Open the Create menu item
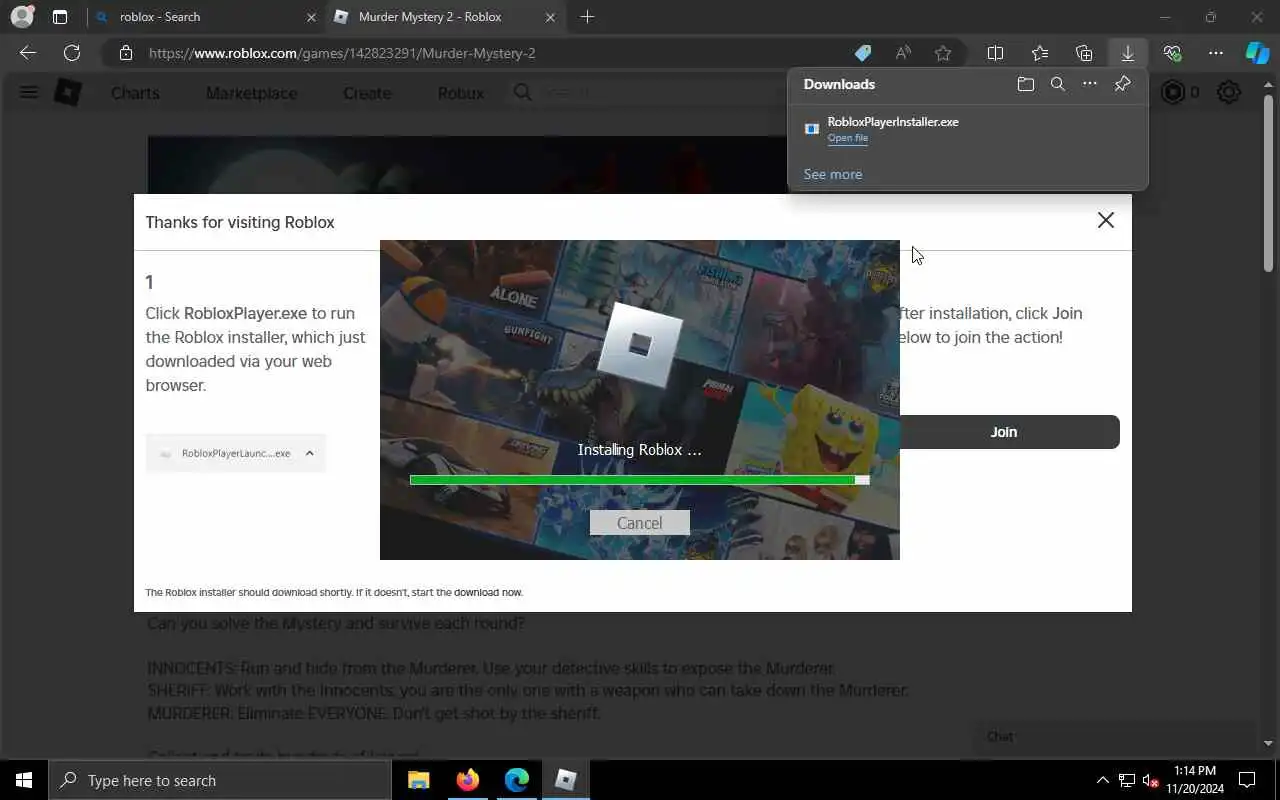Viewport: 1280px width, 800px height. [367, 93]
